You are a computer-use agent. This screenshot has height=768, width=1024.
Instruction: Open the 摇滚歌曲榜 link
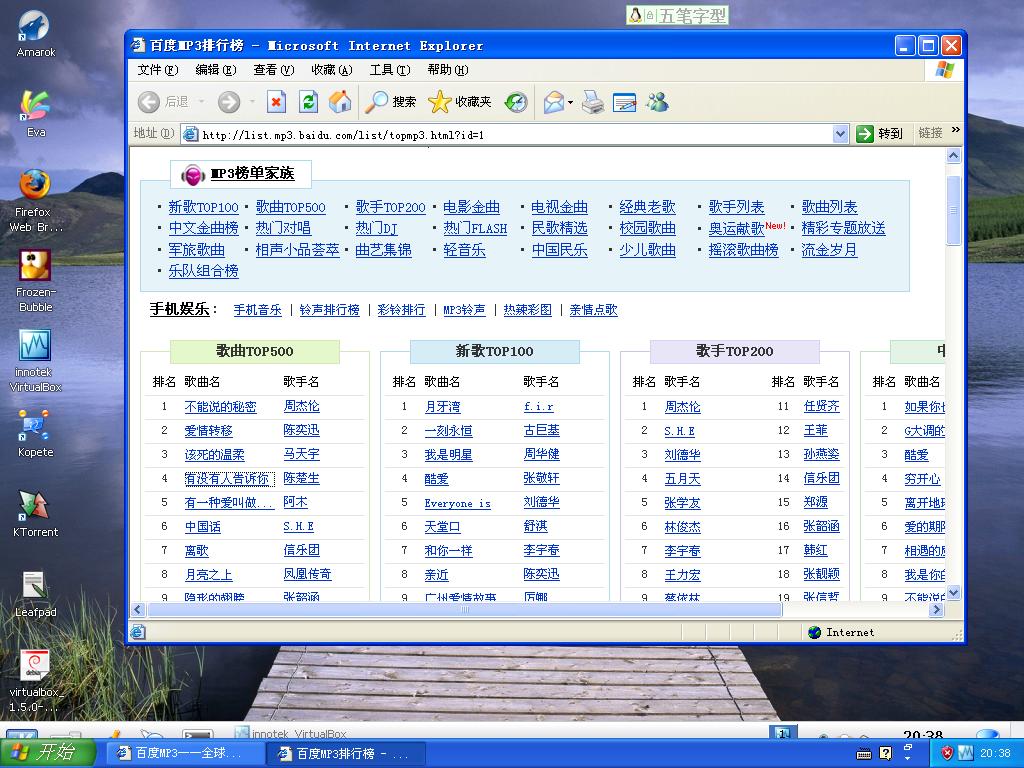coord(743,250)
